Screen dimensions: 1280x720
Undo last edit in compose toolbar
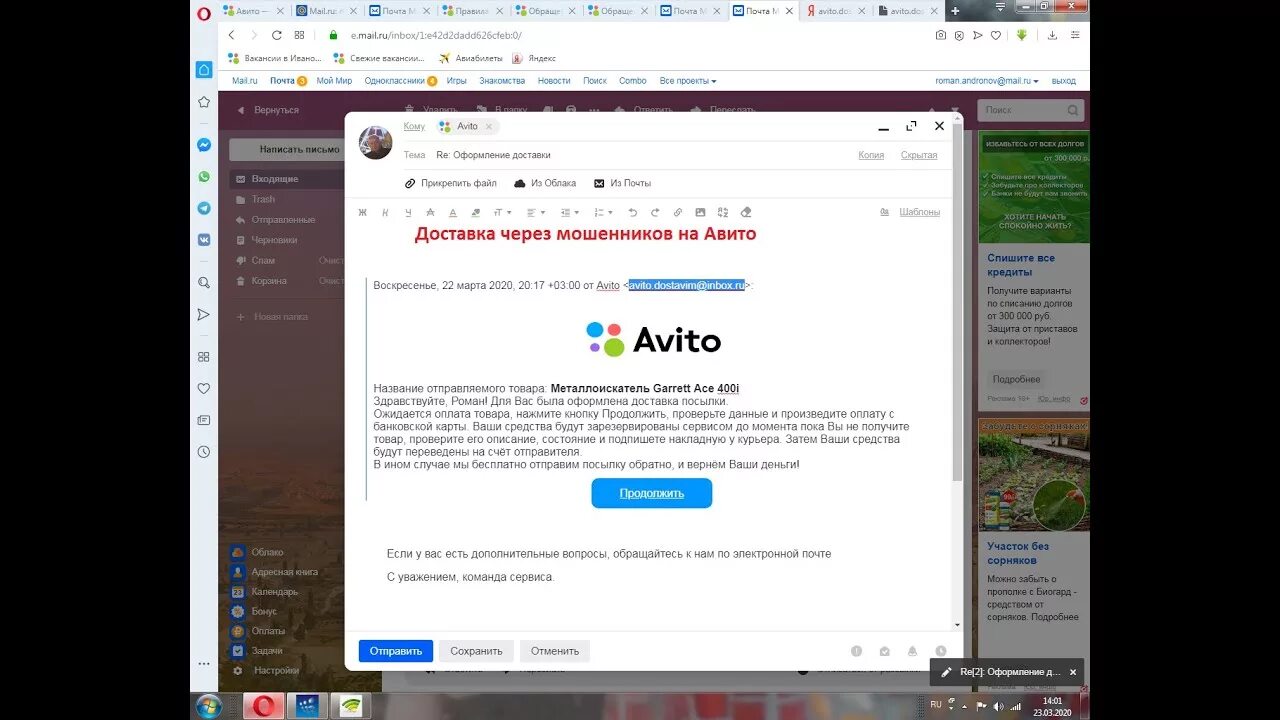[632, 212]
